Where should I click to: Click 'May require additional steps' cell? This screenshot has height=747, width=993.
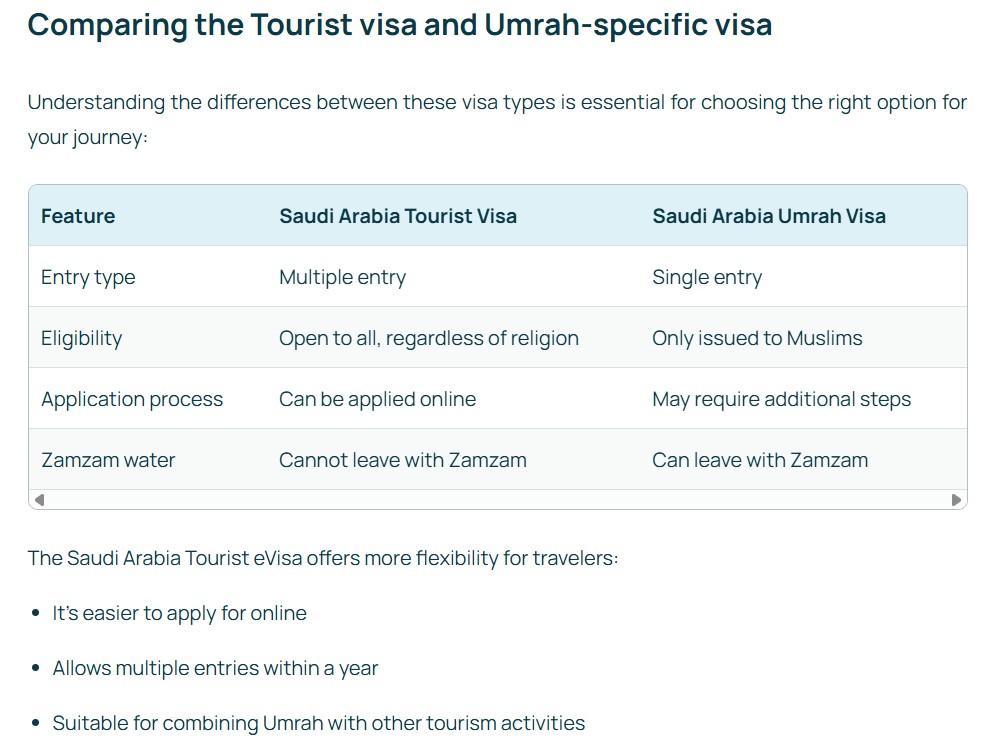(781, 399)
